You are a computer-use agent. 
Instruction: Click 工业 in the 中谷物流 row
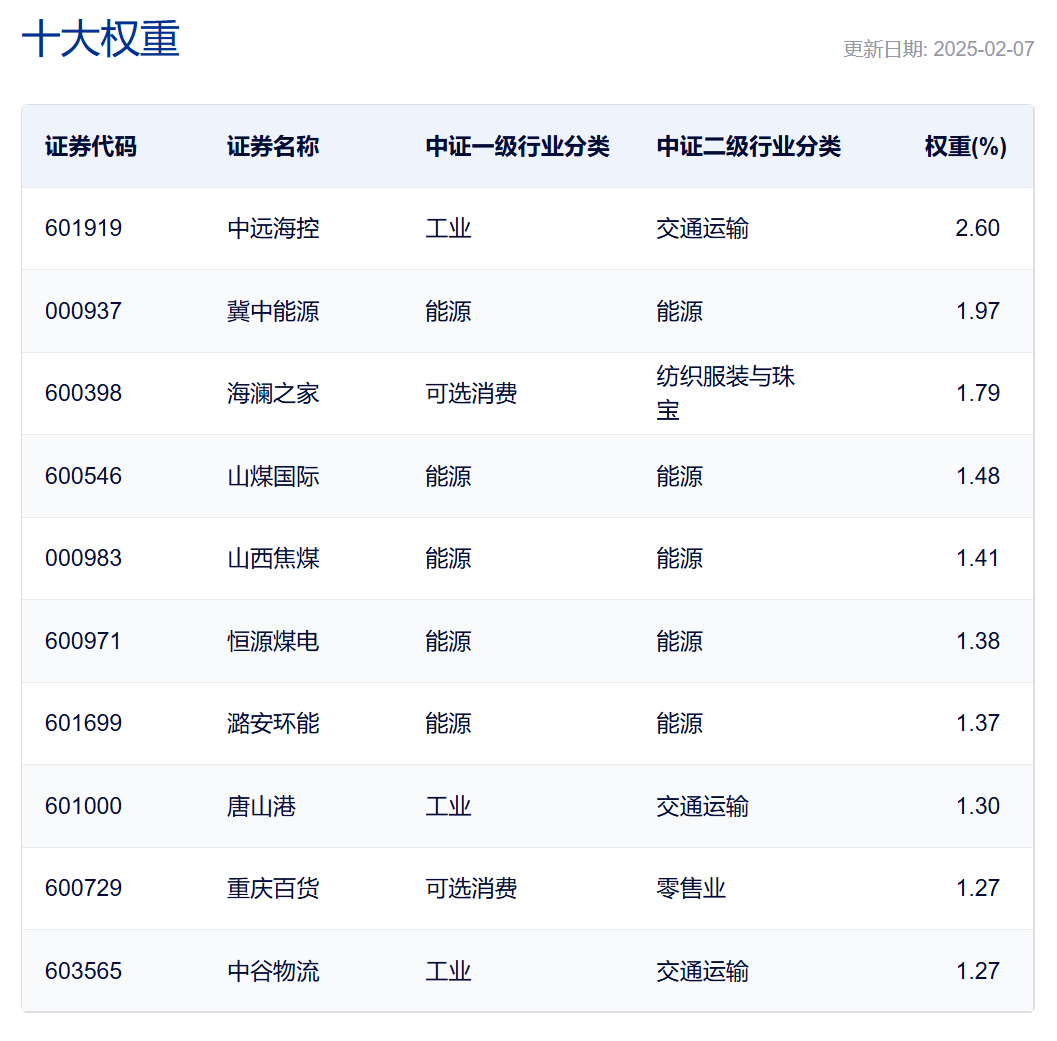tap(448, 972)
